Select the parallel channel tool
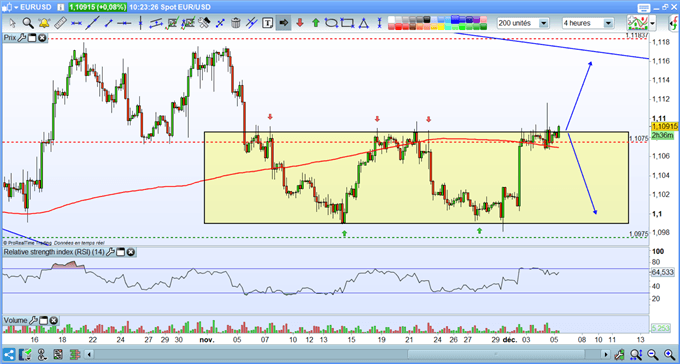The width and height of the screenshot is (680, 364). (x=156, y=23)
